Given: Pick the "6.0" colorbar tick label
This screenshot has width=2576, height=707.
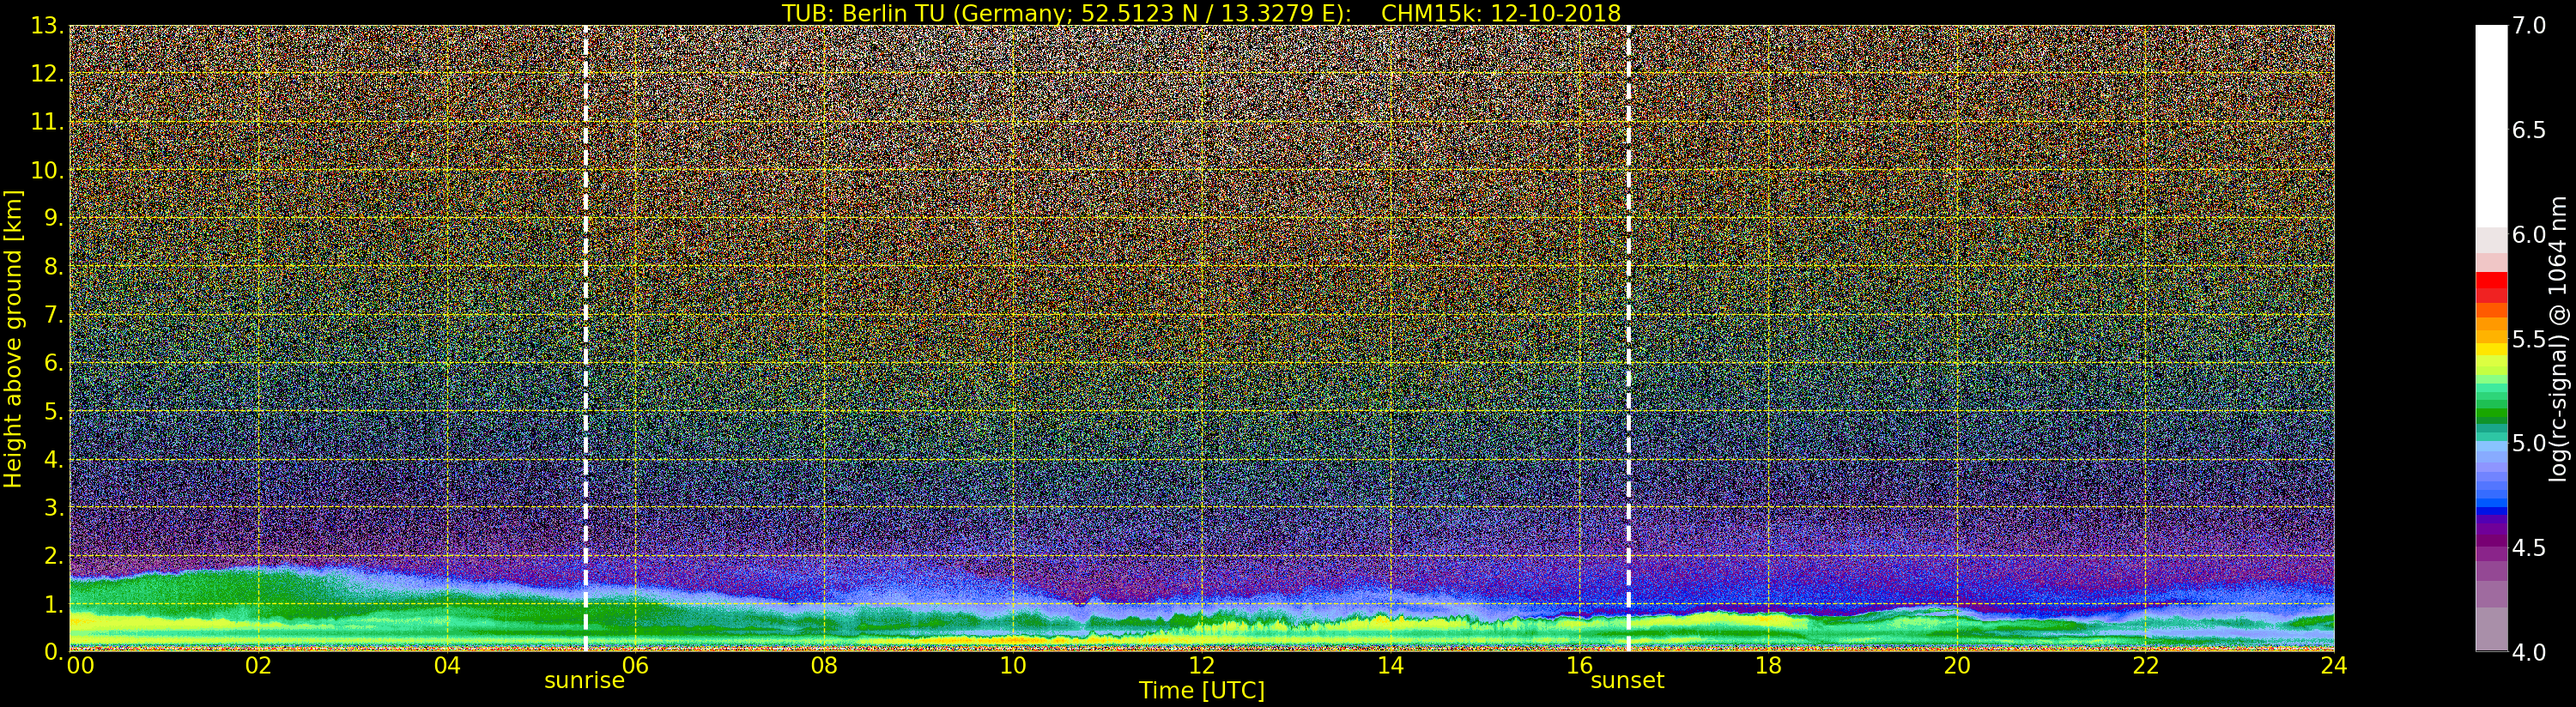Looking at the screenshot, I should [x=2529, y=234].
